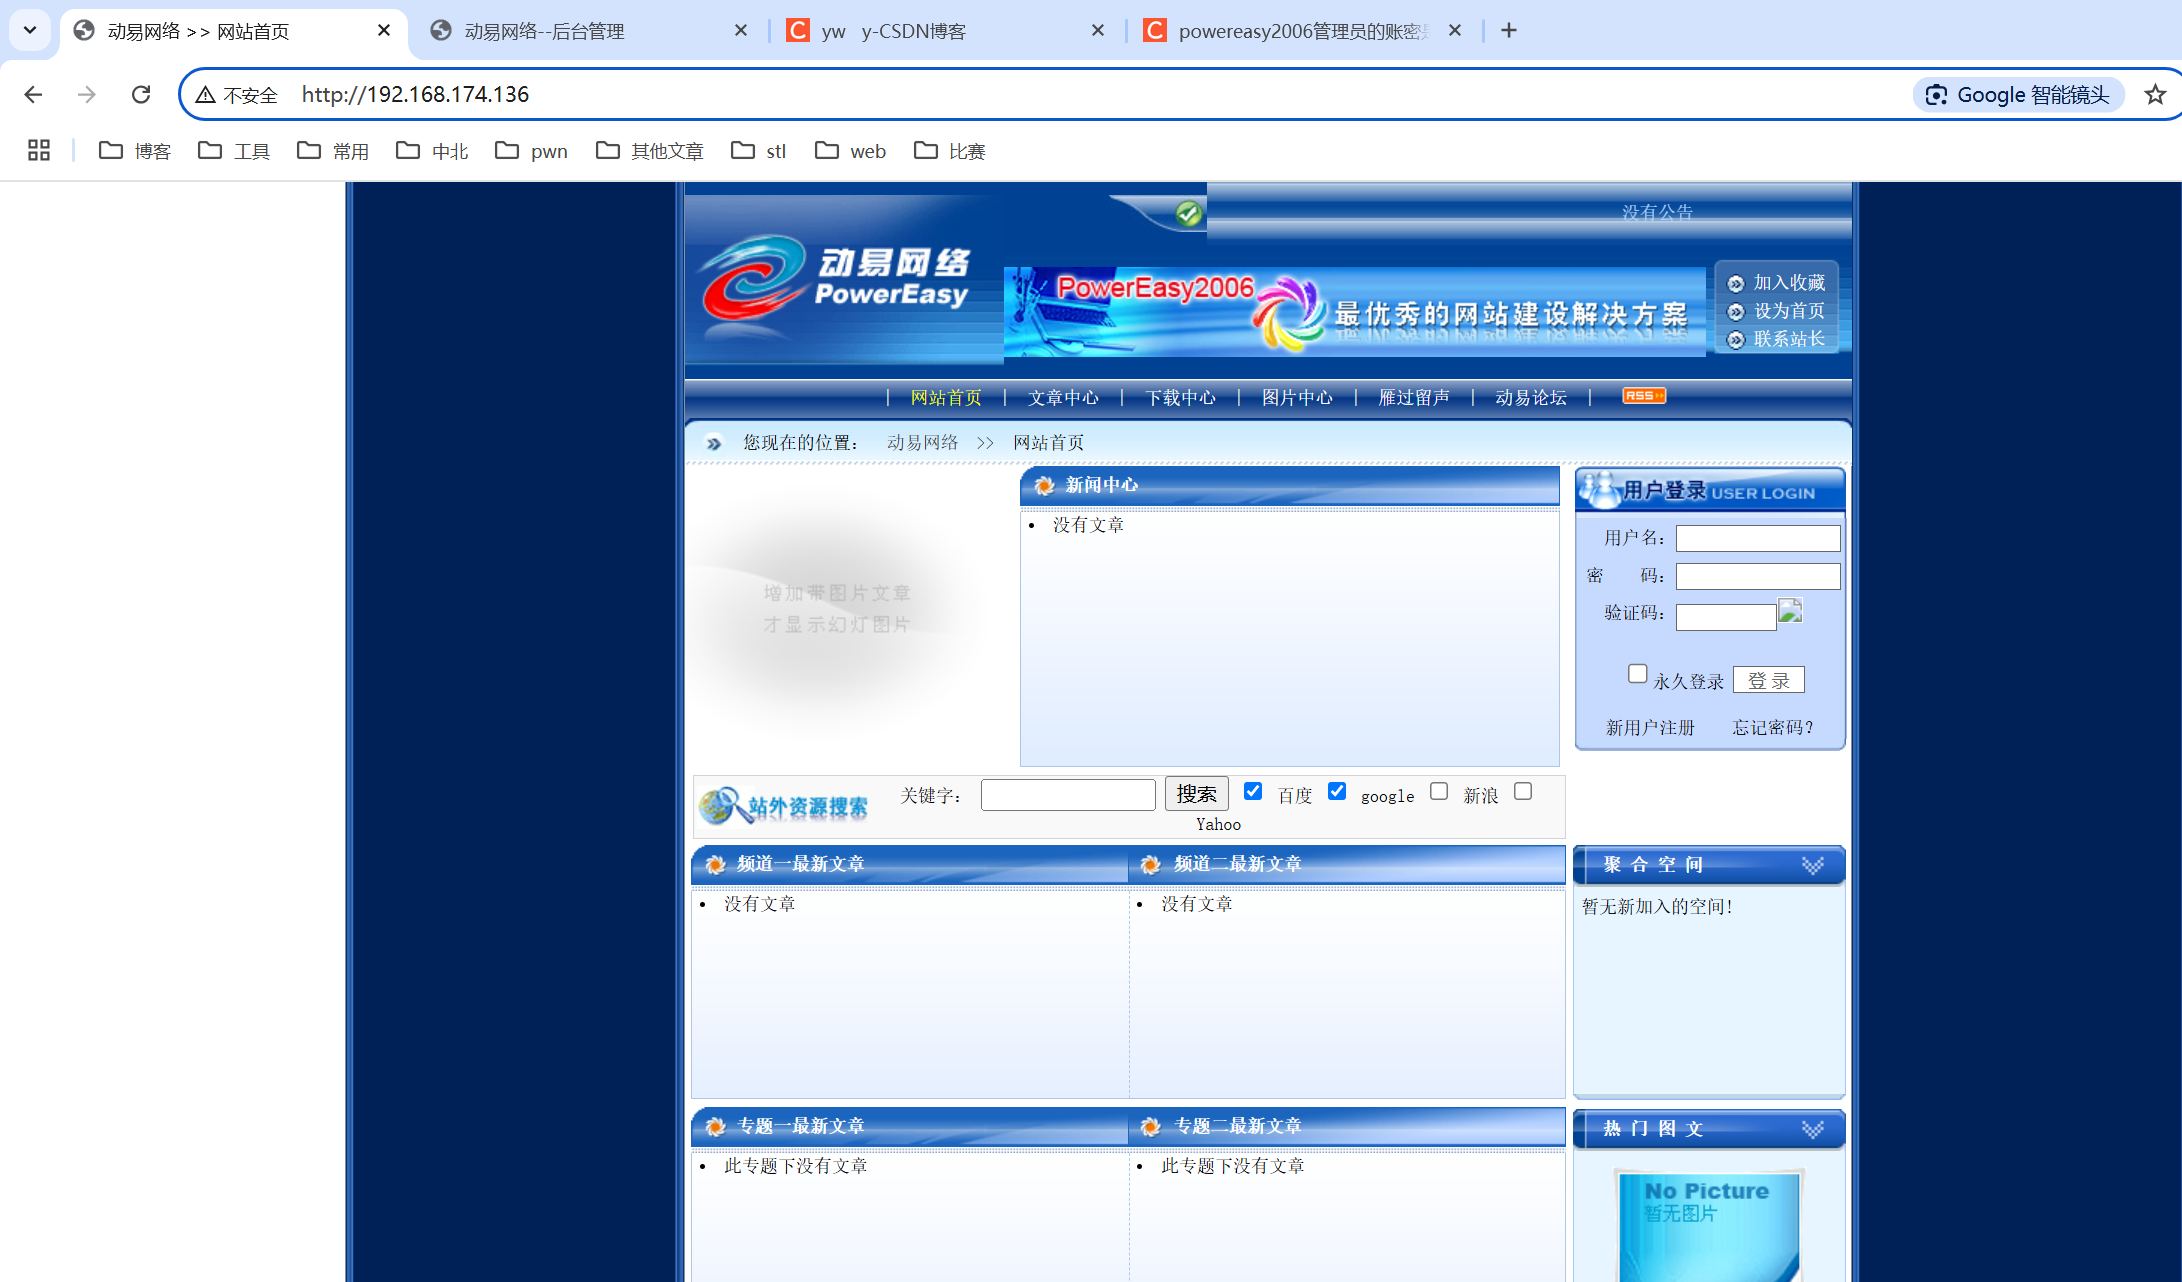The image size is (2182, 1282).
Task: Open a new browser tab
Action: pos(1509,30)
